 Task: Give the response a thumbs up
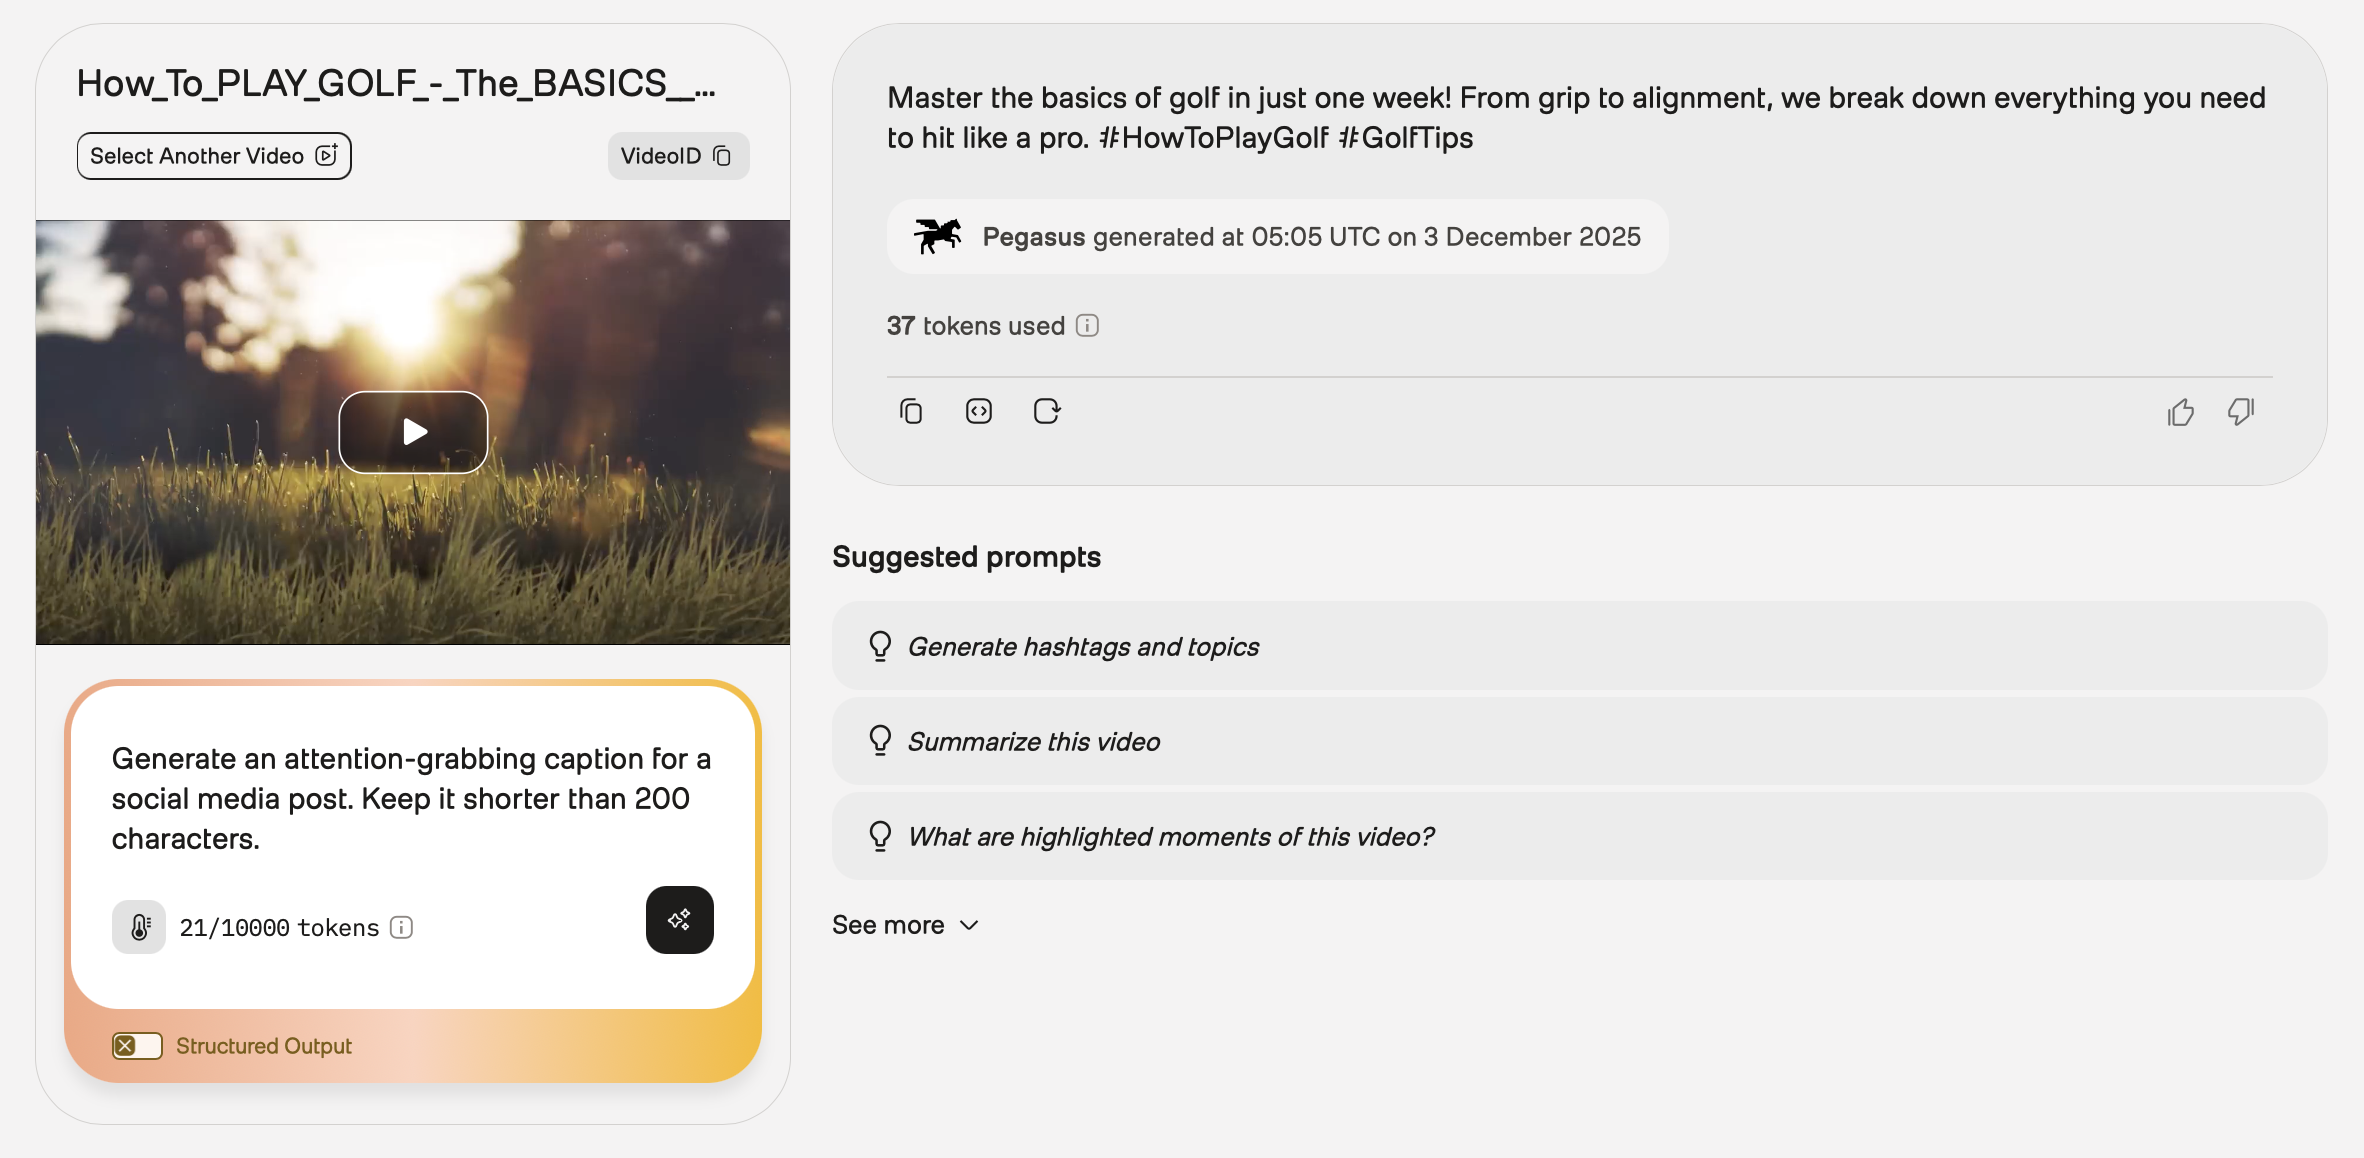2180,412
